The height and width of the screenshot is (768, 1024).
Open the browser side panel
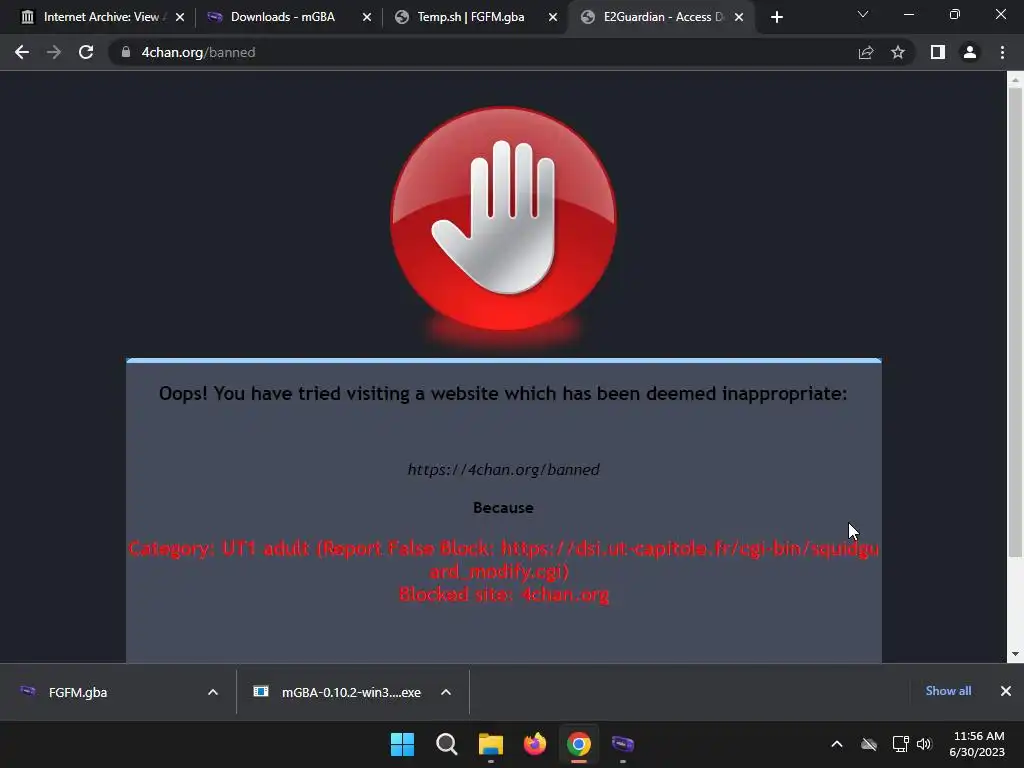click(938, 52)
